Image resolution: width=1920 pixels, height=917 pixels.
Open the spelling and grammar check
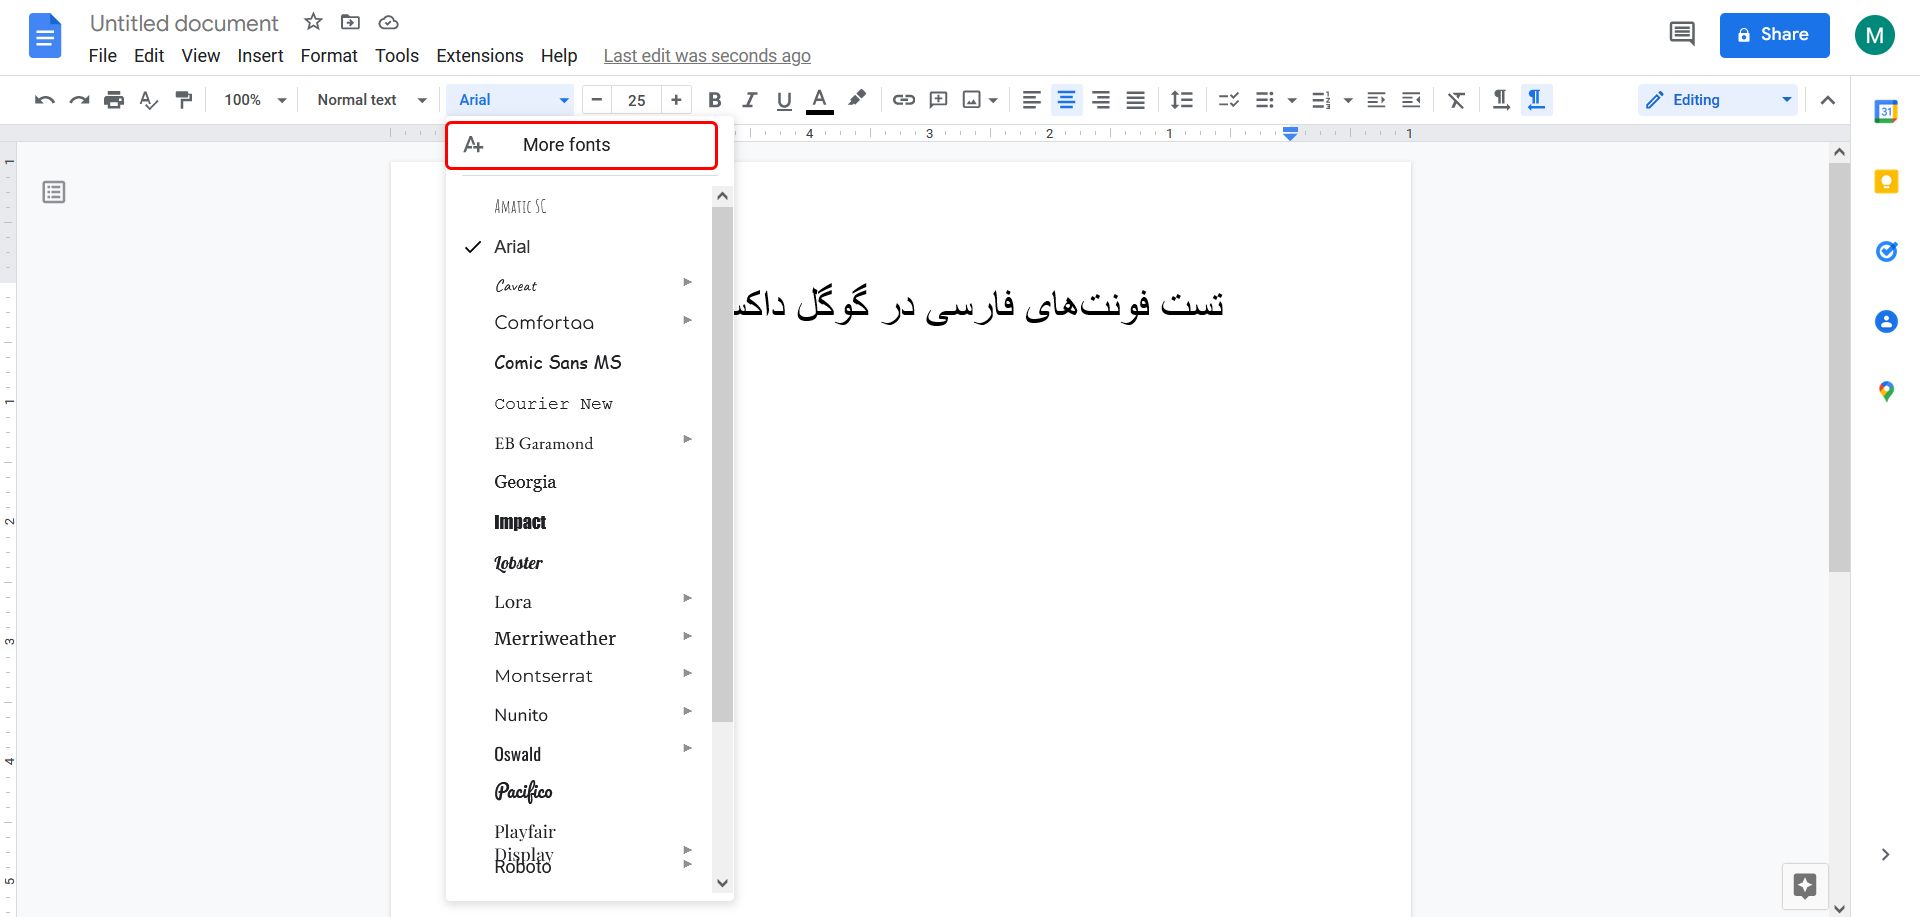click(x=149, y=99)
